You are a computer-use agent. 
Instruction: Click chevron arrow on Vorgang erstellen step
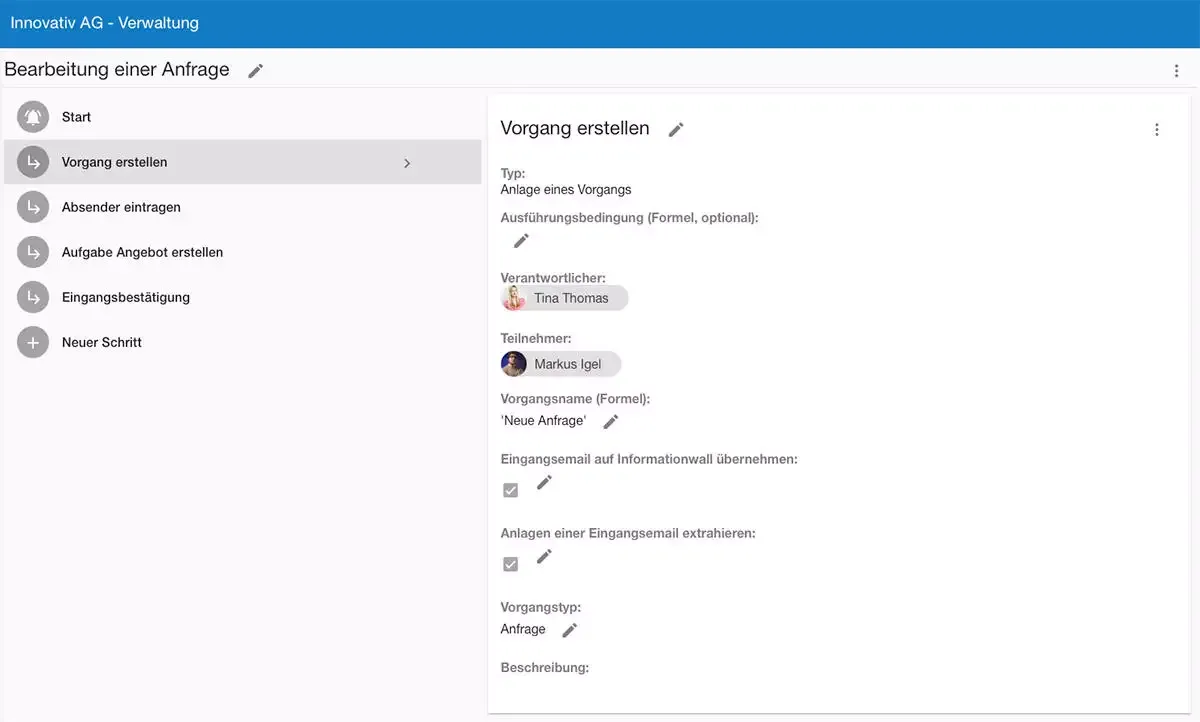tap(407, 163)
